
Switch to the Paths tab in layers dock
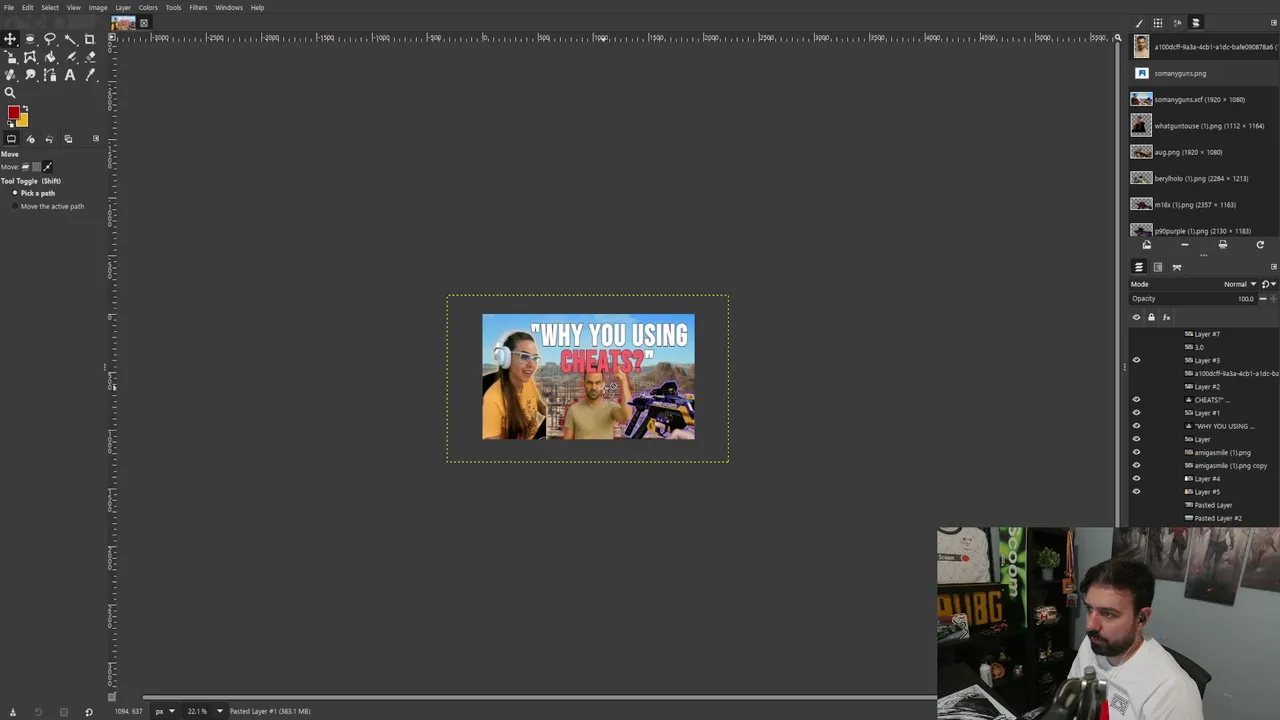point(1177,267)
